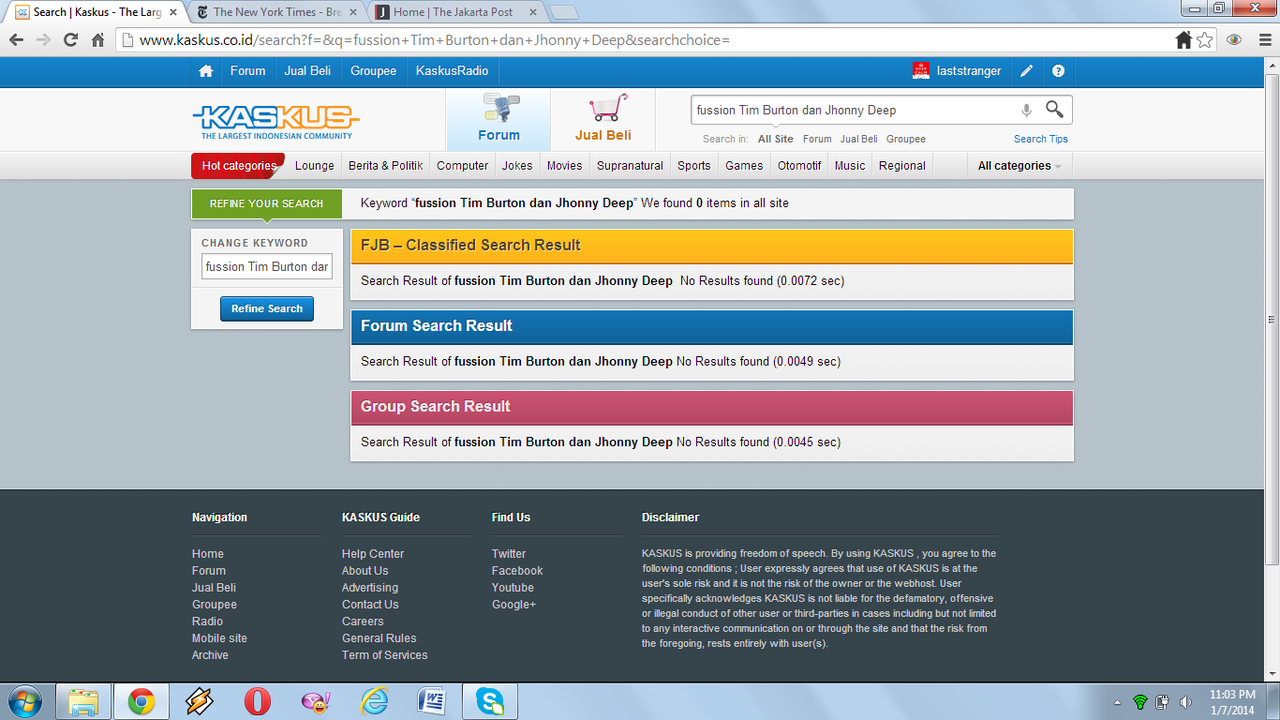Open Internet Explorer from the taskbar

[374, 702]
